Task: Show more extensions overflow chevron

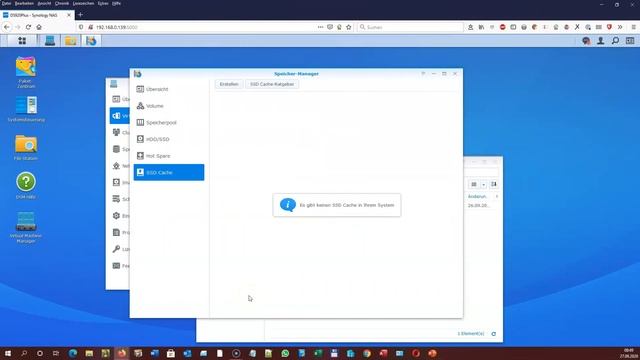Action: coord(620,27)
